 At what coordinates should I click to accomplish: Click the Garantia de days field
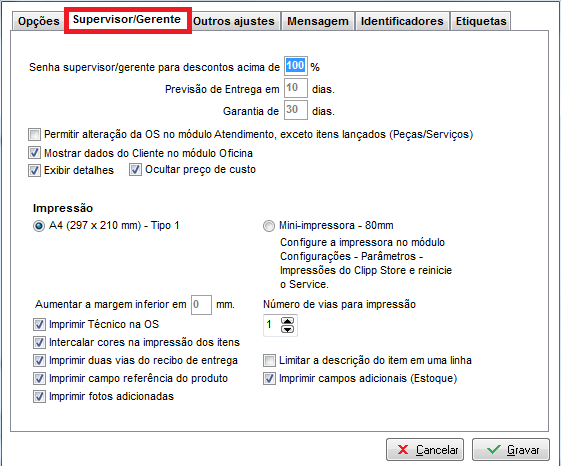[x=296, y=110]
